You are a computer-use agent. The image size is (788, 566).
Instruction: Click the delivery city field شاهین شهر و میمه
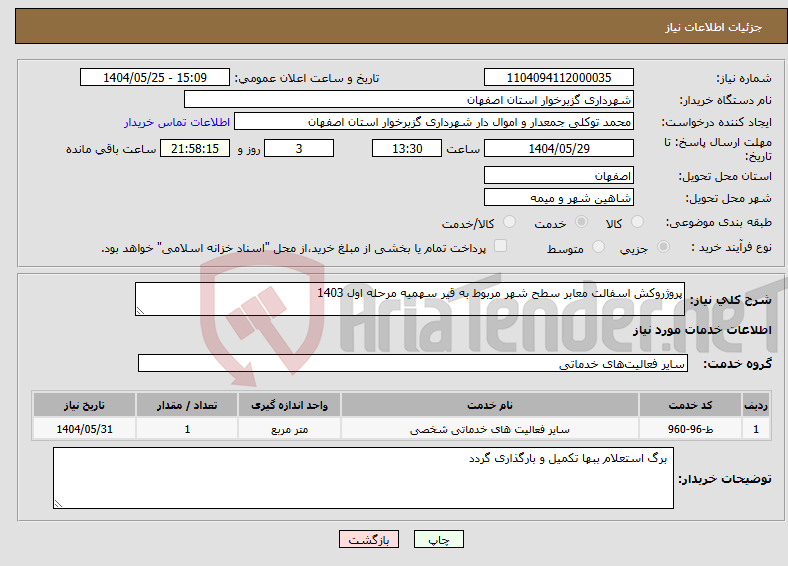pos(558,197)
